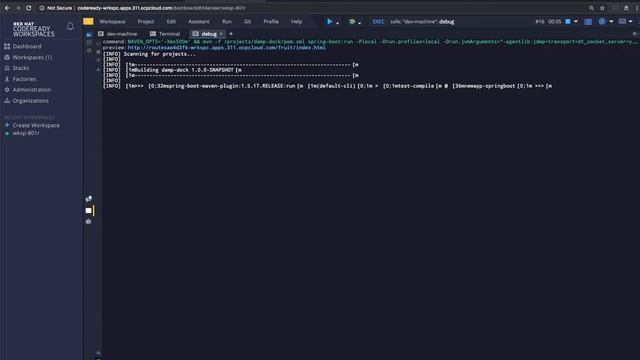The width and height of the screenshot is (640, 360).
Task: Click browser back arrow
Action: (x=7, y=8)
